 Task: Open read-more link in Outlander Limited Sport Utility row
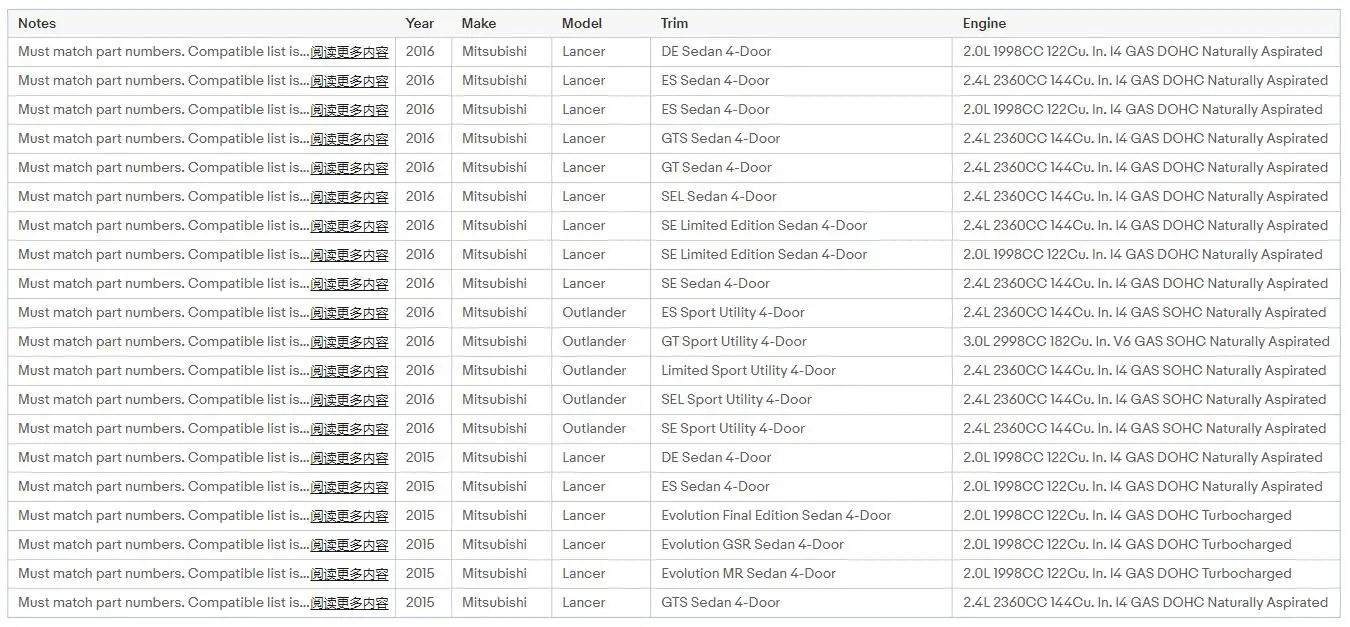pos(349,371)
